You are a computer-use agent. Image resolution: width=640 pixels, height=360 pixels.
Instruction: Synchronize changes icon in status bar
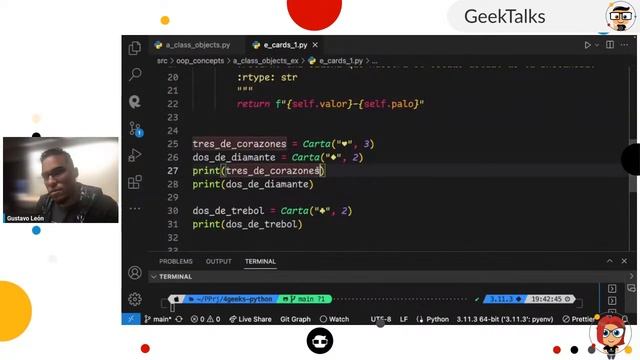point(179,319)
